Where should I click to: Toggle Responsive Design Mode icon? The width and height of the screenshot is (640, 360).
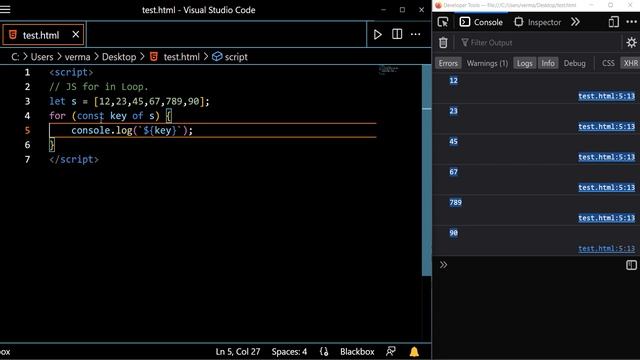613,22
